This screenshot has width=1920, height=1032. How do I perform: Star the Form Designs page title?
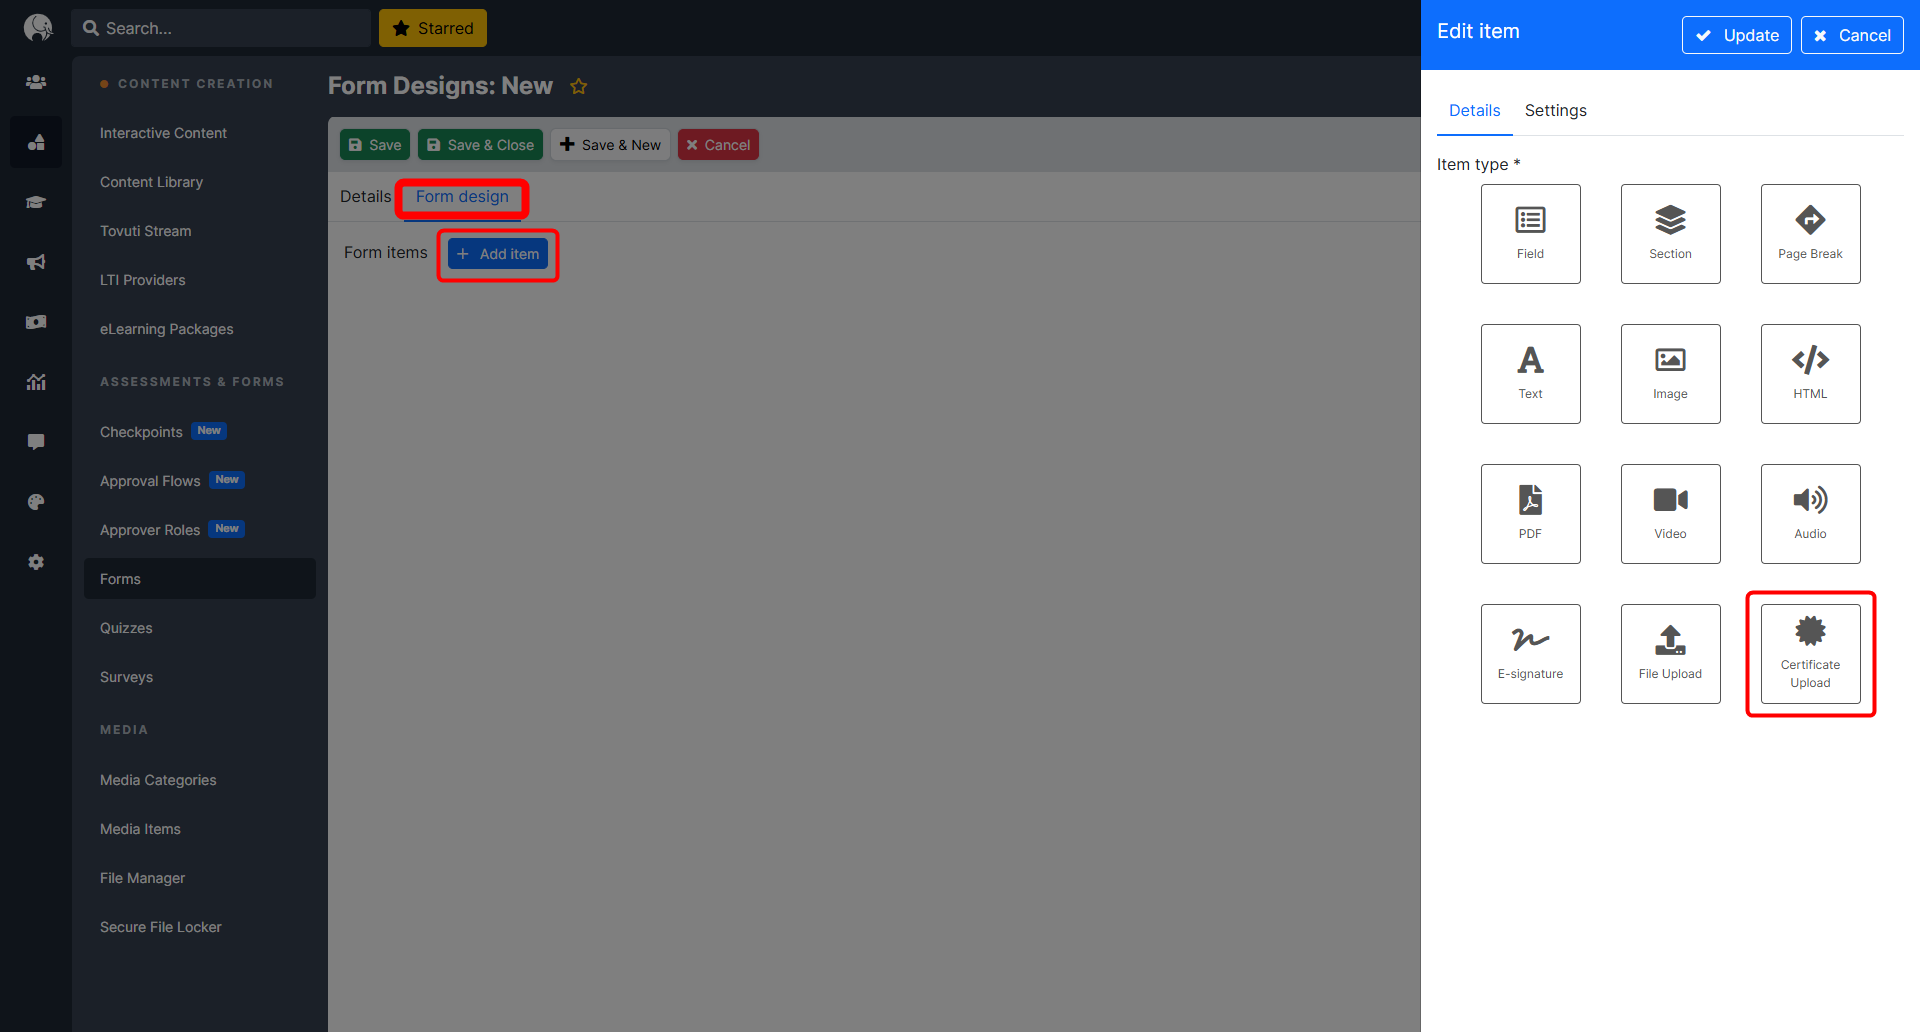[578, 87]
